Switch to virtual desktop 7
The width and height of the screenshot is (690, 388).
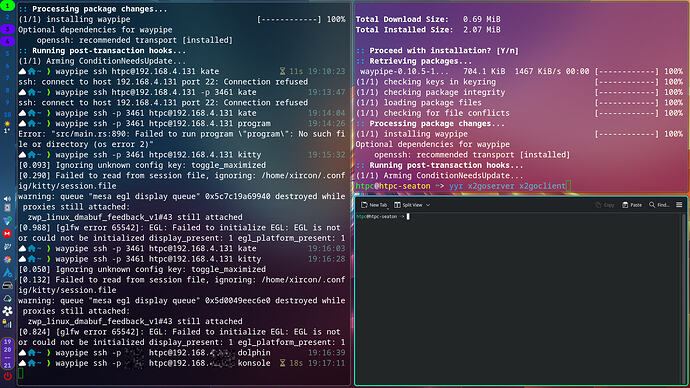pyautogui.click(x=7, y=78)
